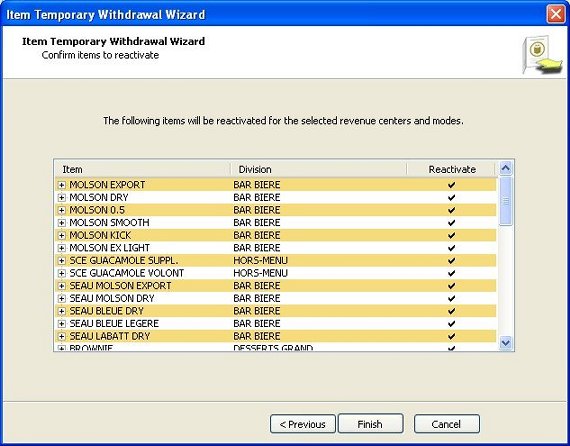Cancel the withdrawal wizard
This screenshot has height=446, width=570.
coord(447,424)
